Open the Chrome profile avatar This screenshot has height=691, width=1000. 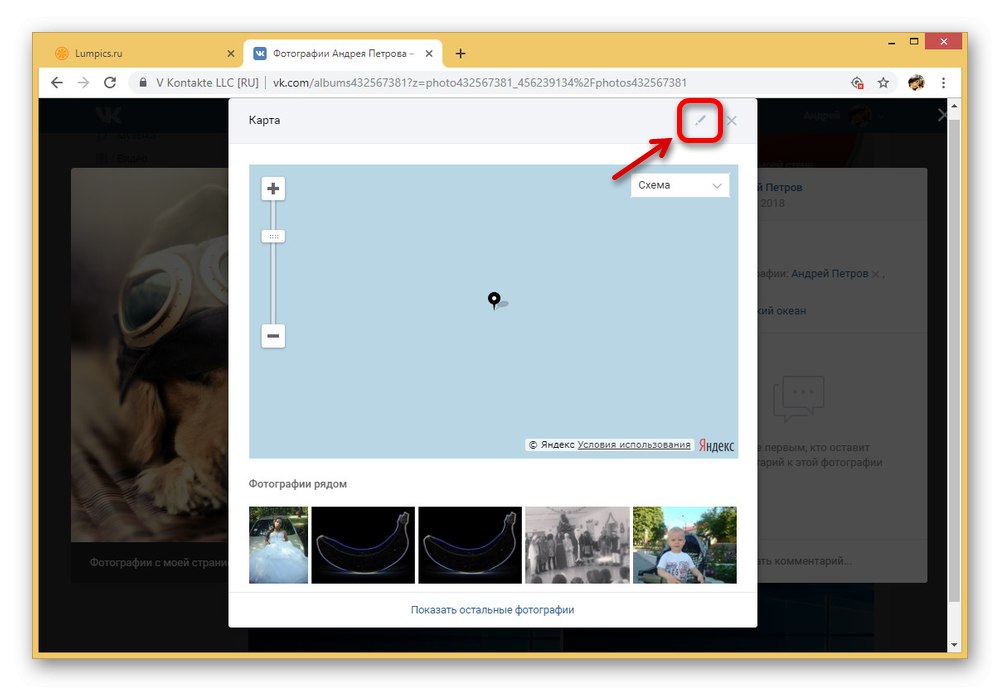916,82
